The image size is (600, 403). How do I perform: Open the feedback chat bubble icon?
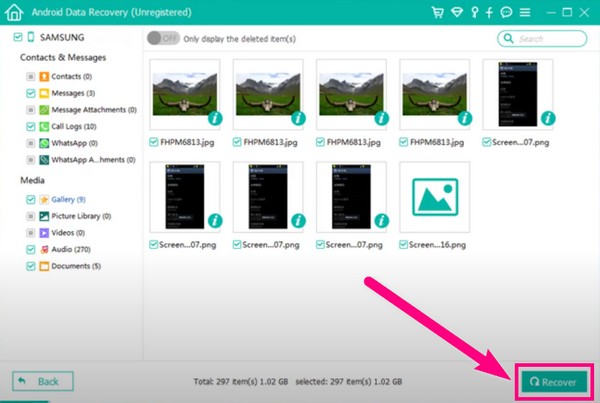point(507,12)
